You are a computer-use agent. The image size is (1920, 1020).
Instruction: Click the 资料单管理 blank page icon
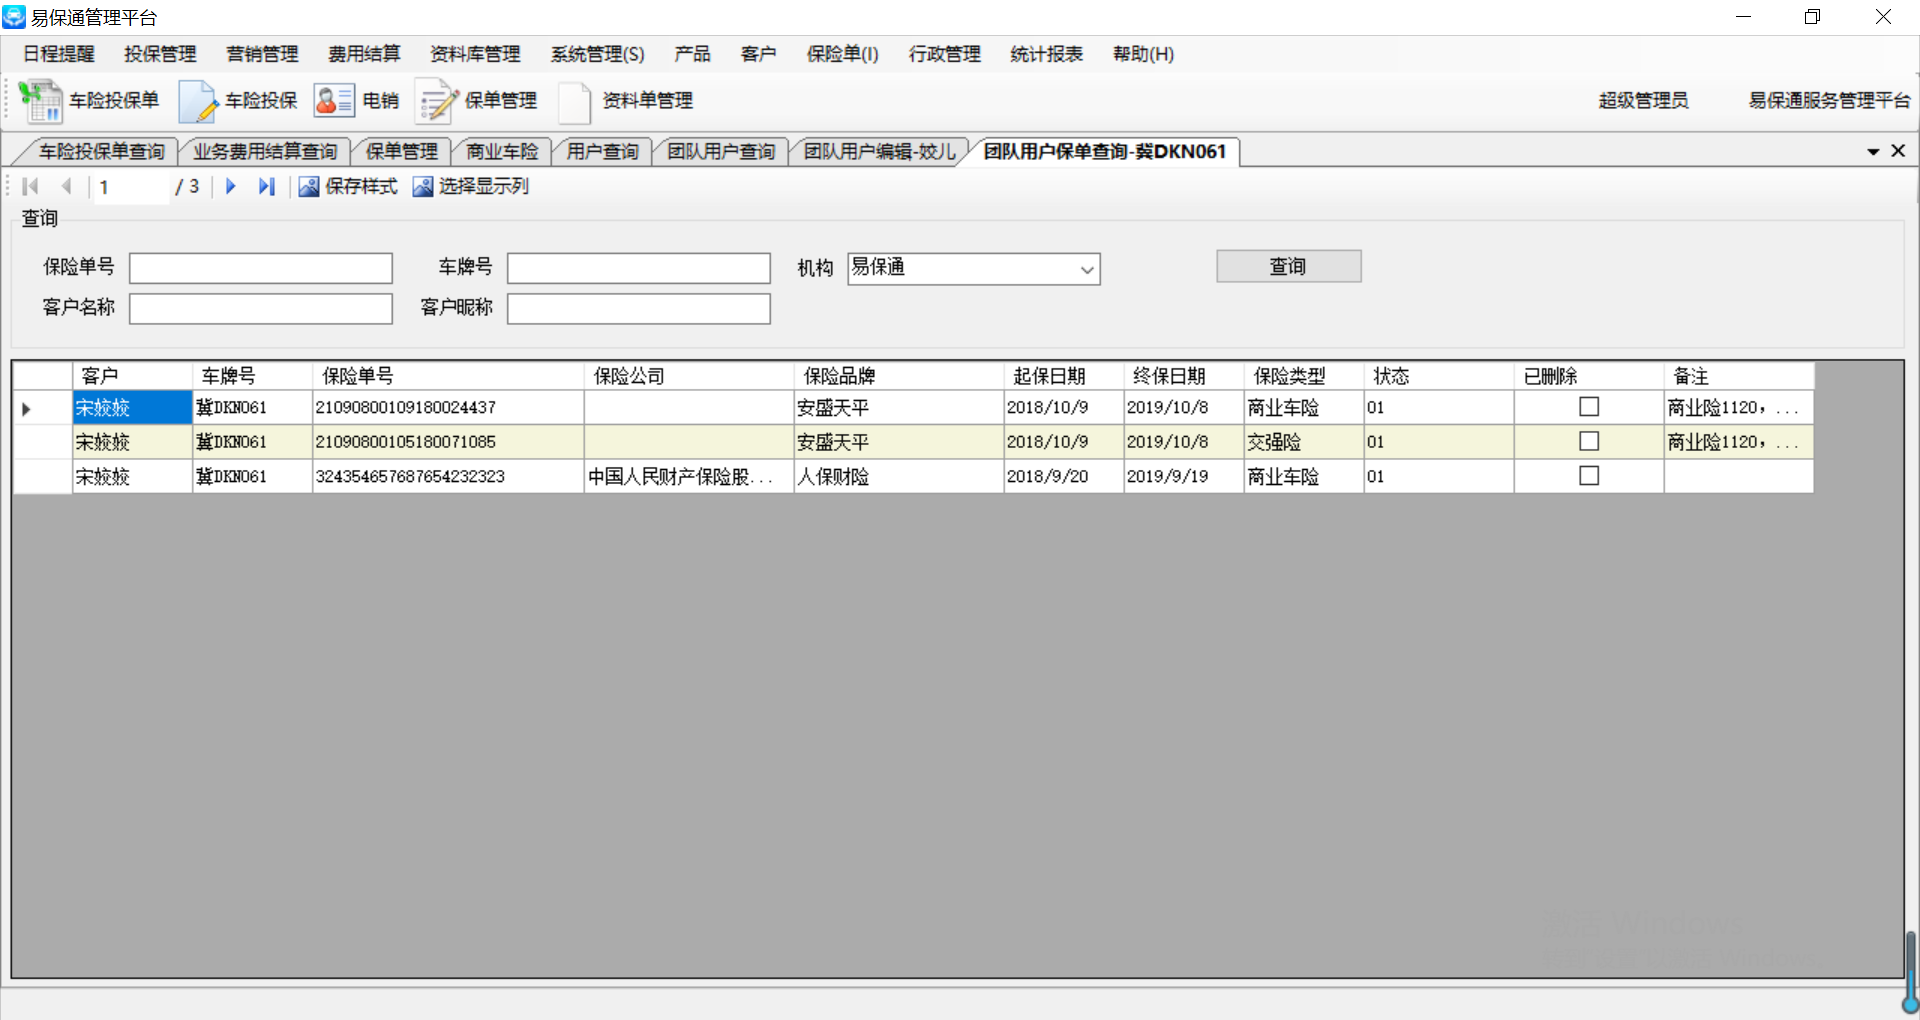(575, 101)
